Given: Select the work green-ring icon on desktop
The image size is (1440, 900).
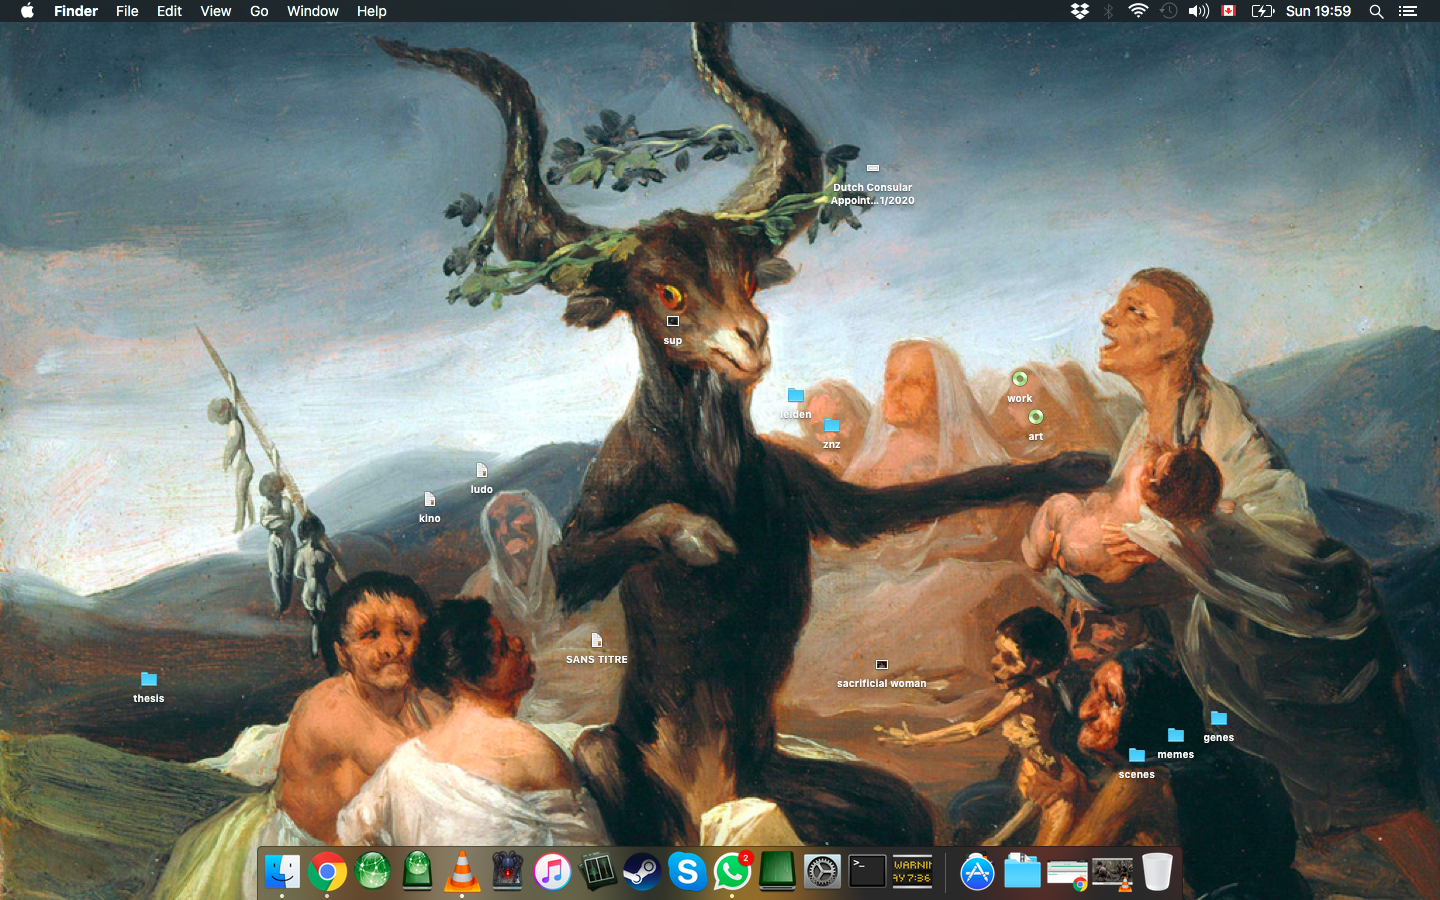Looking at the screenshot, I should coord(1020,379).
